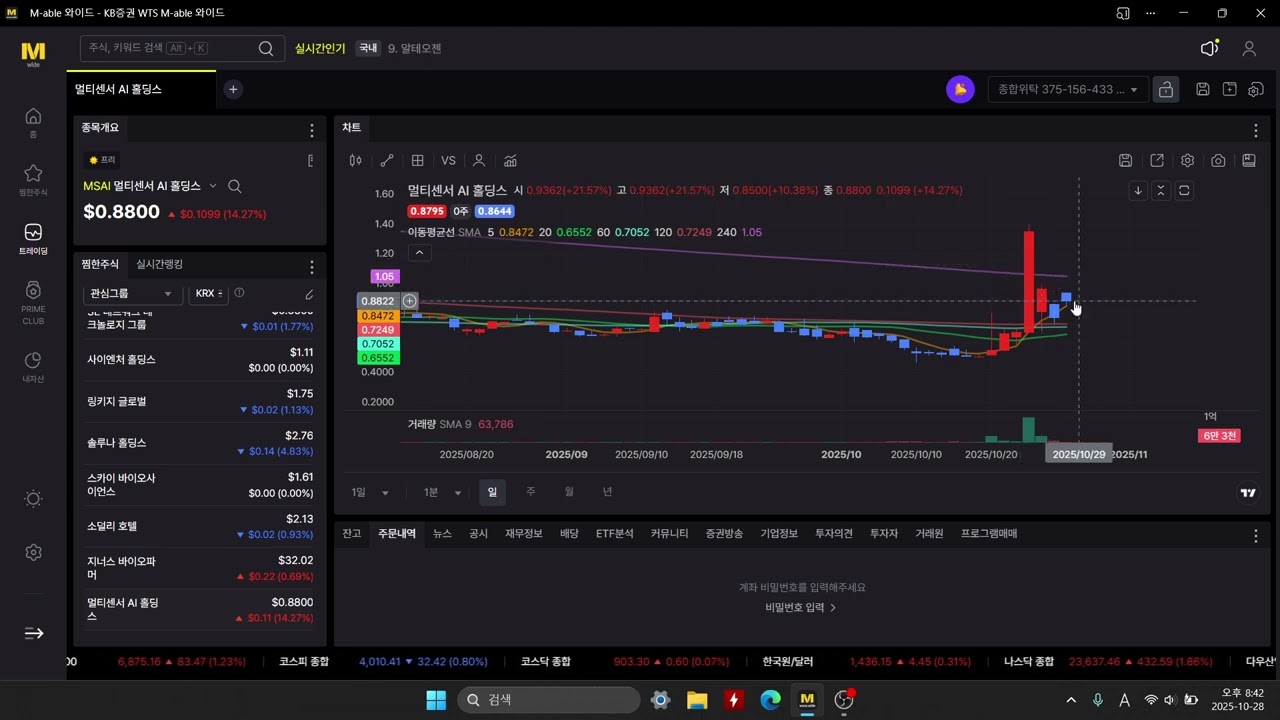Click the magnifier next to the MSAI stock name

point(235,186)
